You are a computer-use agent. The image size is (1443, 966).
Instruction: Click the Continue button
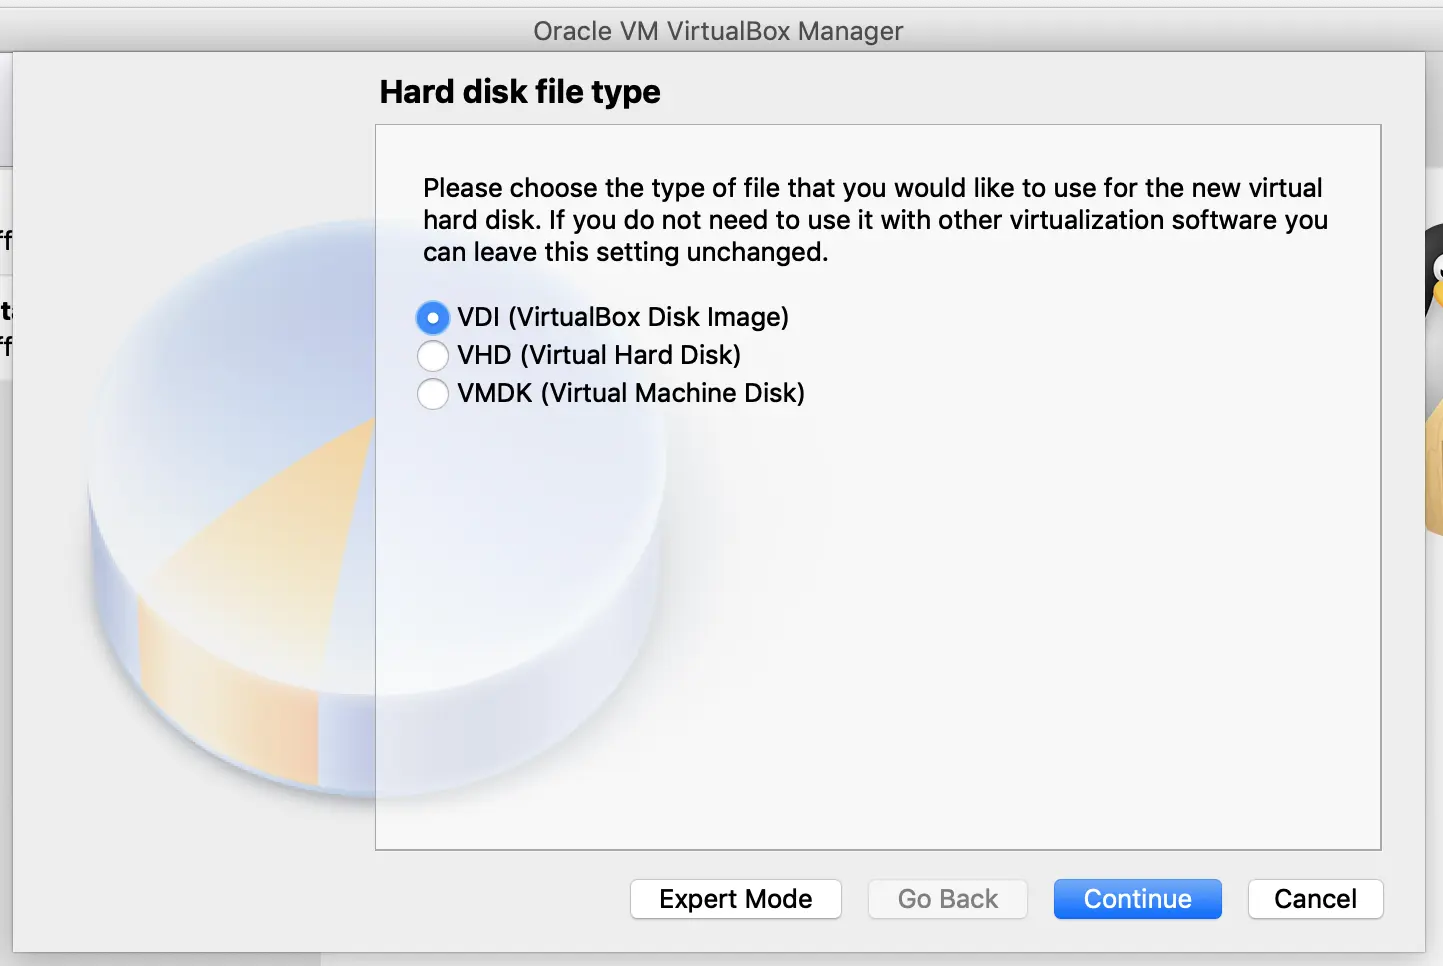[1137, 899]
